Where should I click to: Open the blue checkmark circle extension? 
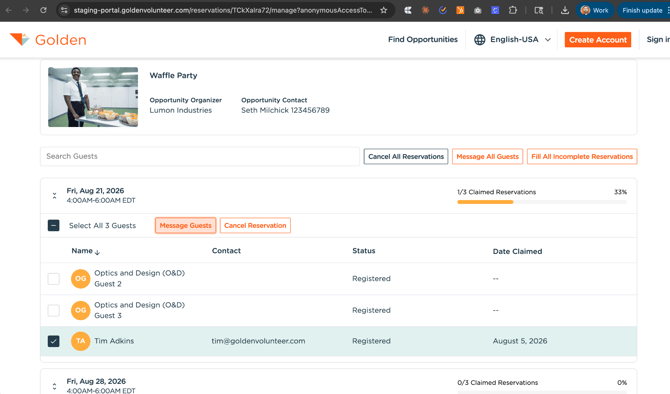pos(443,10)
